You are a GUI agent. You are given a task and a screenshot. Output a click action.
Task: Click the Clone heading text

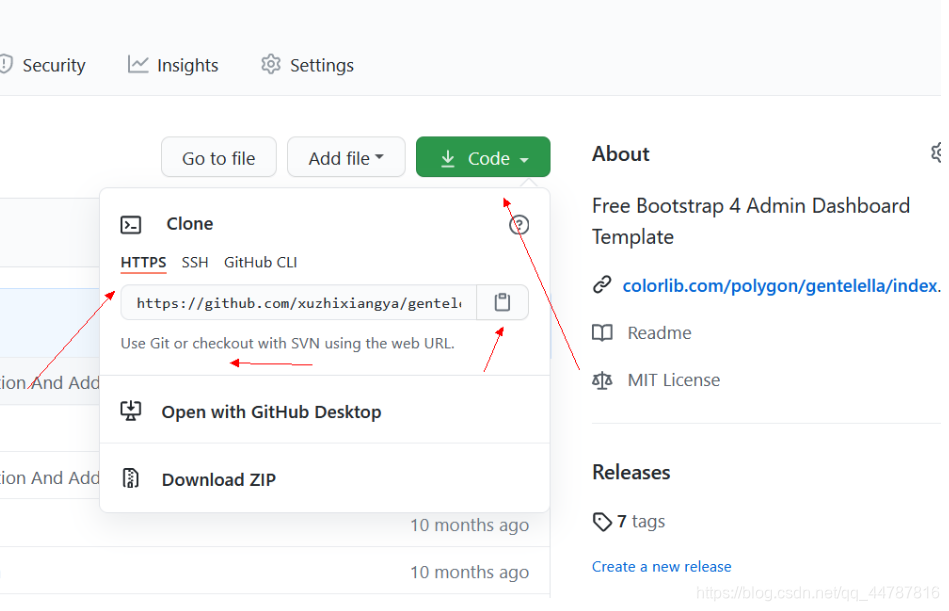tap(190, 224)
